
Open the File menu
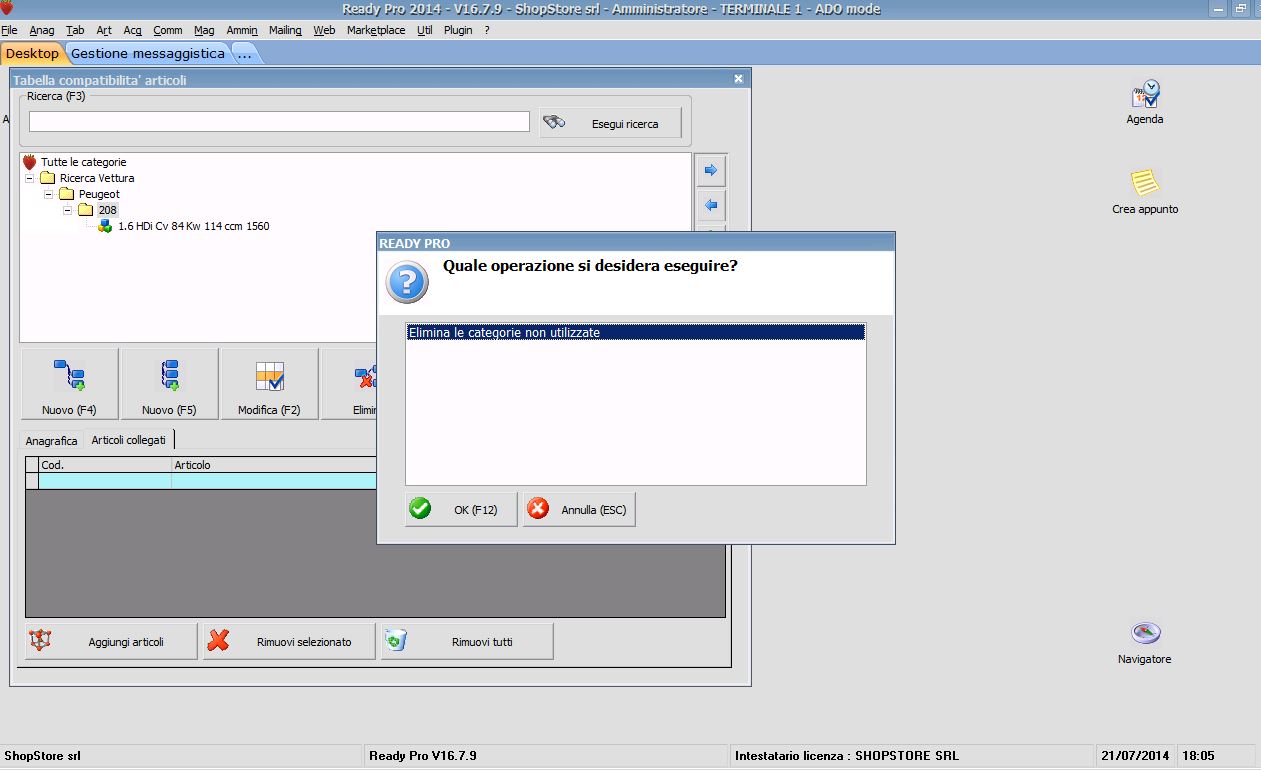click(x=9, y=30)
